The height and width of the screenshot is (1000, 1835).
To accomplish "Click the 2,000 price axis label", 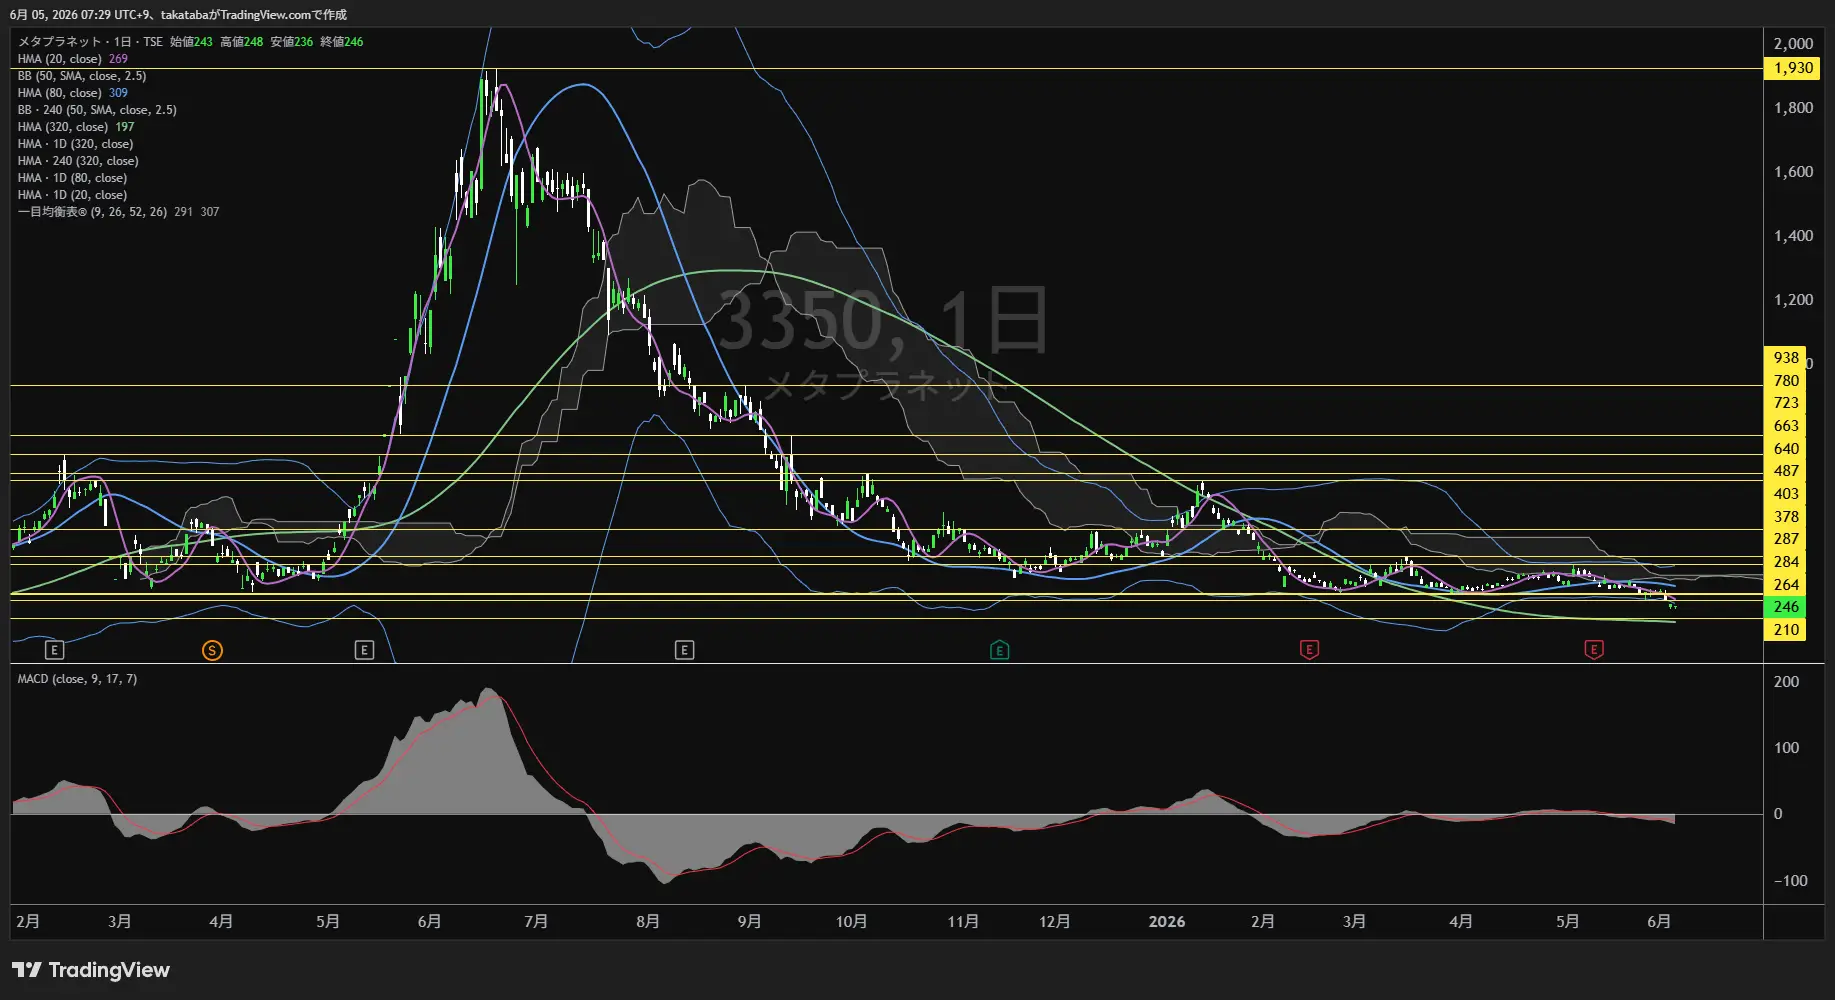I will (x=1793, y=44).
